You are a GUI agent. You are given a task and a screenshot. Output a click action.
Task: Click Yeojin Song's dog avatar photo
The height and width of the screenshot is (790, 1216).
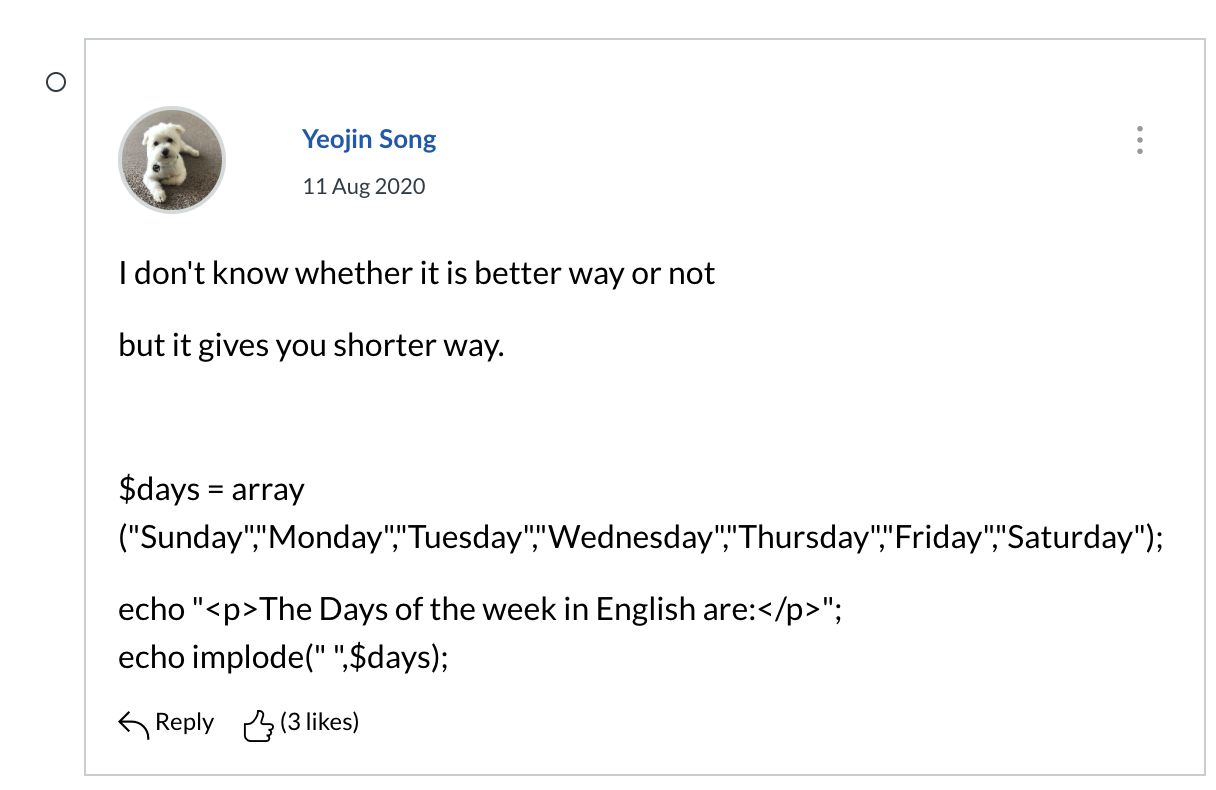(172, 159)
